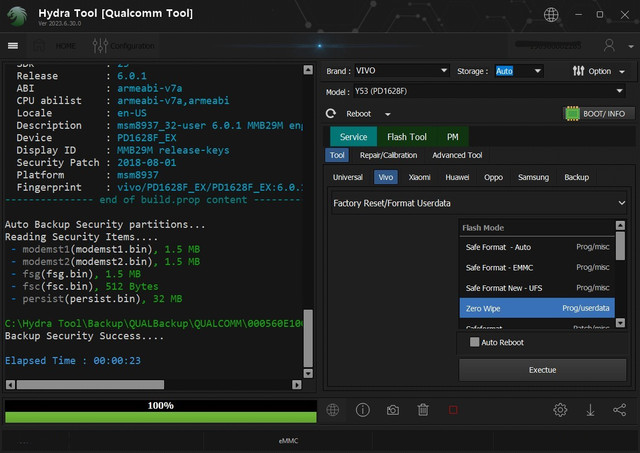Select the Advanced Tool sub-tab
Image resolution: width=640 pixels, height=453 pixels.
point(457,155)
